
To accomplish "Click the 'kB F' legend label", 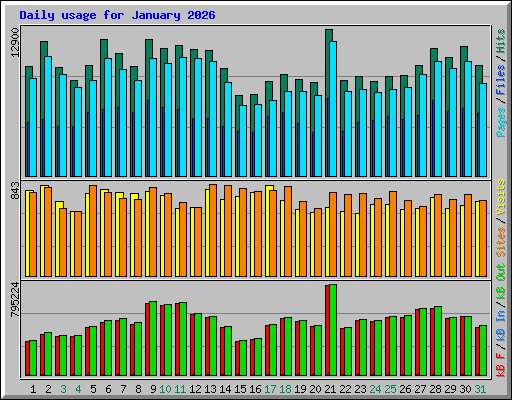I will pyautogui.click(x=501, y=365).
